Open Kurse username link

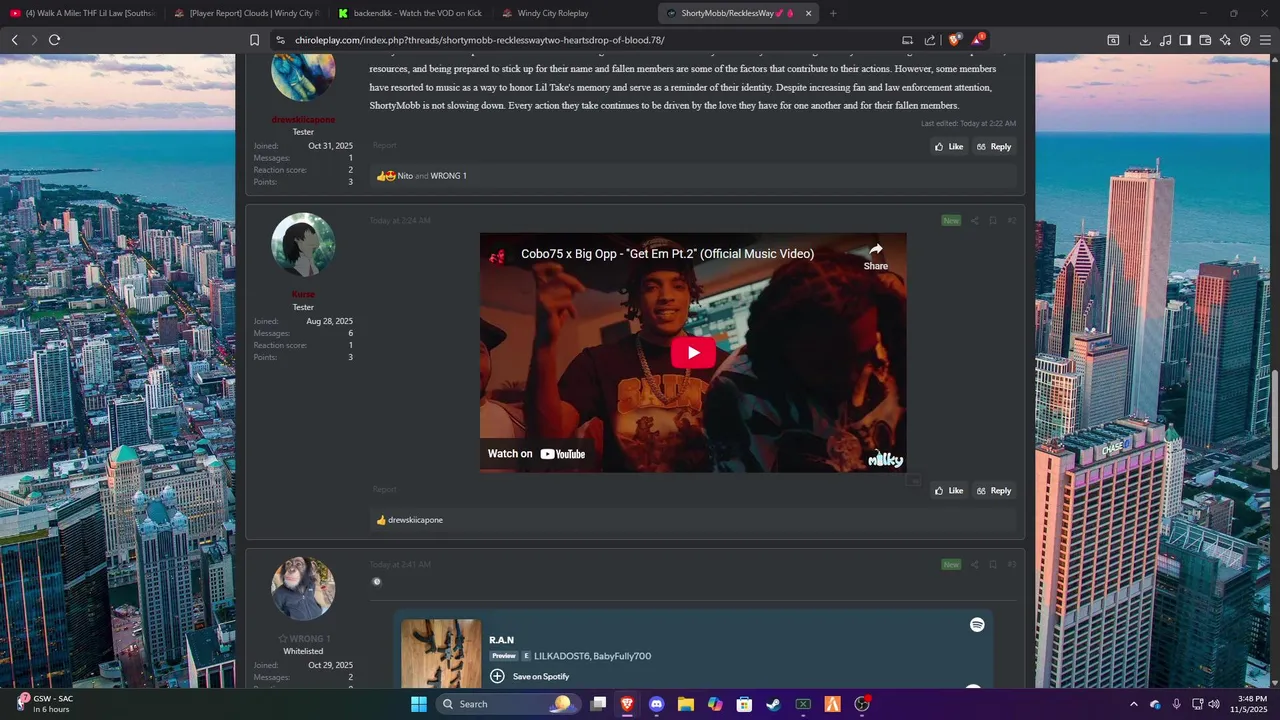pos(303,295)
